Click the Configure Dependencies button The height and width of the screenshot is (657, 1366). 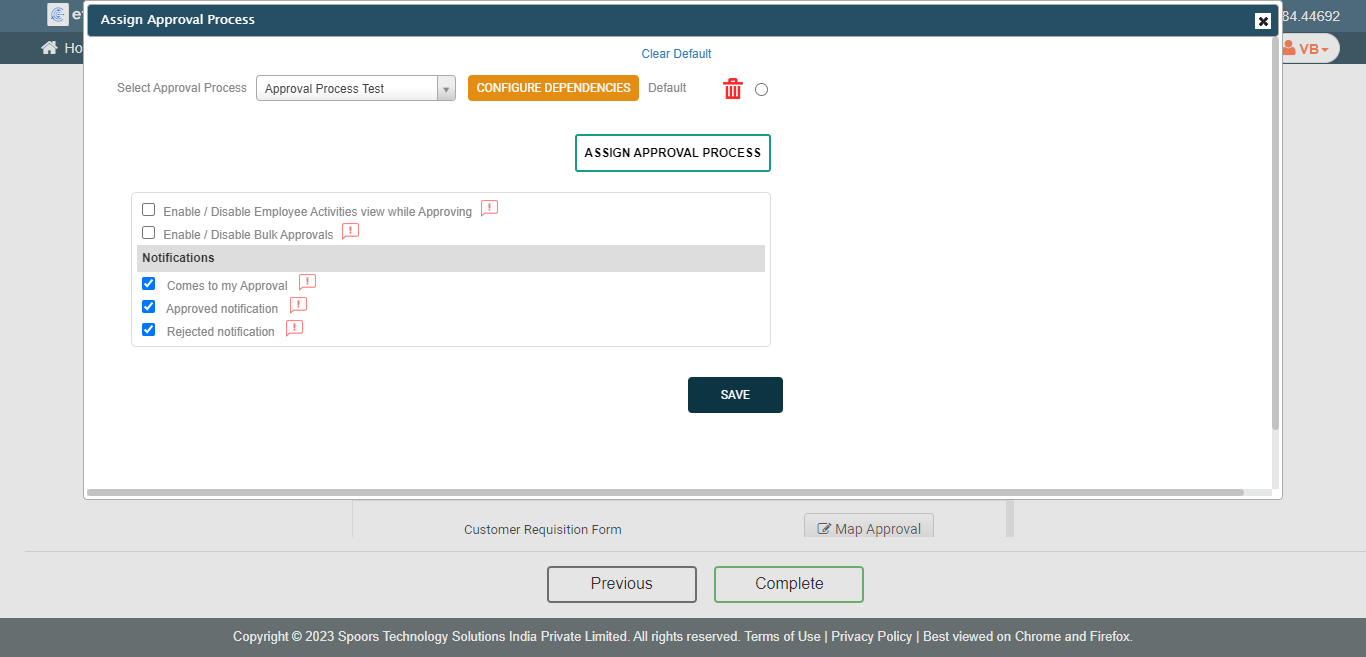click(x=553, y=88)
